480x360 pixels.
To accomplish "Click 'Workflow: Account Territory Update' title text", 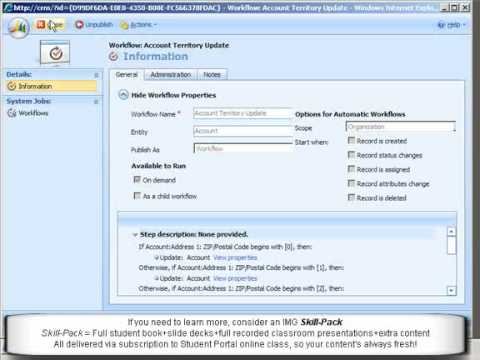I will click(x=169, y=45).
